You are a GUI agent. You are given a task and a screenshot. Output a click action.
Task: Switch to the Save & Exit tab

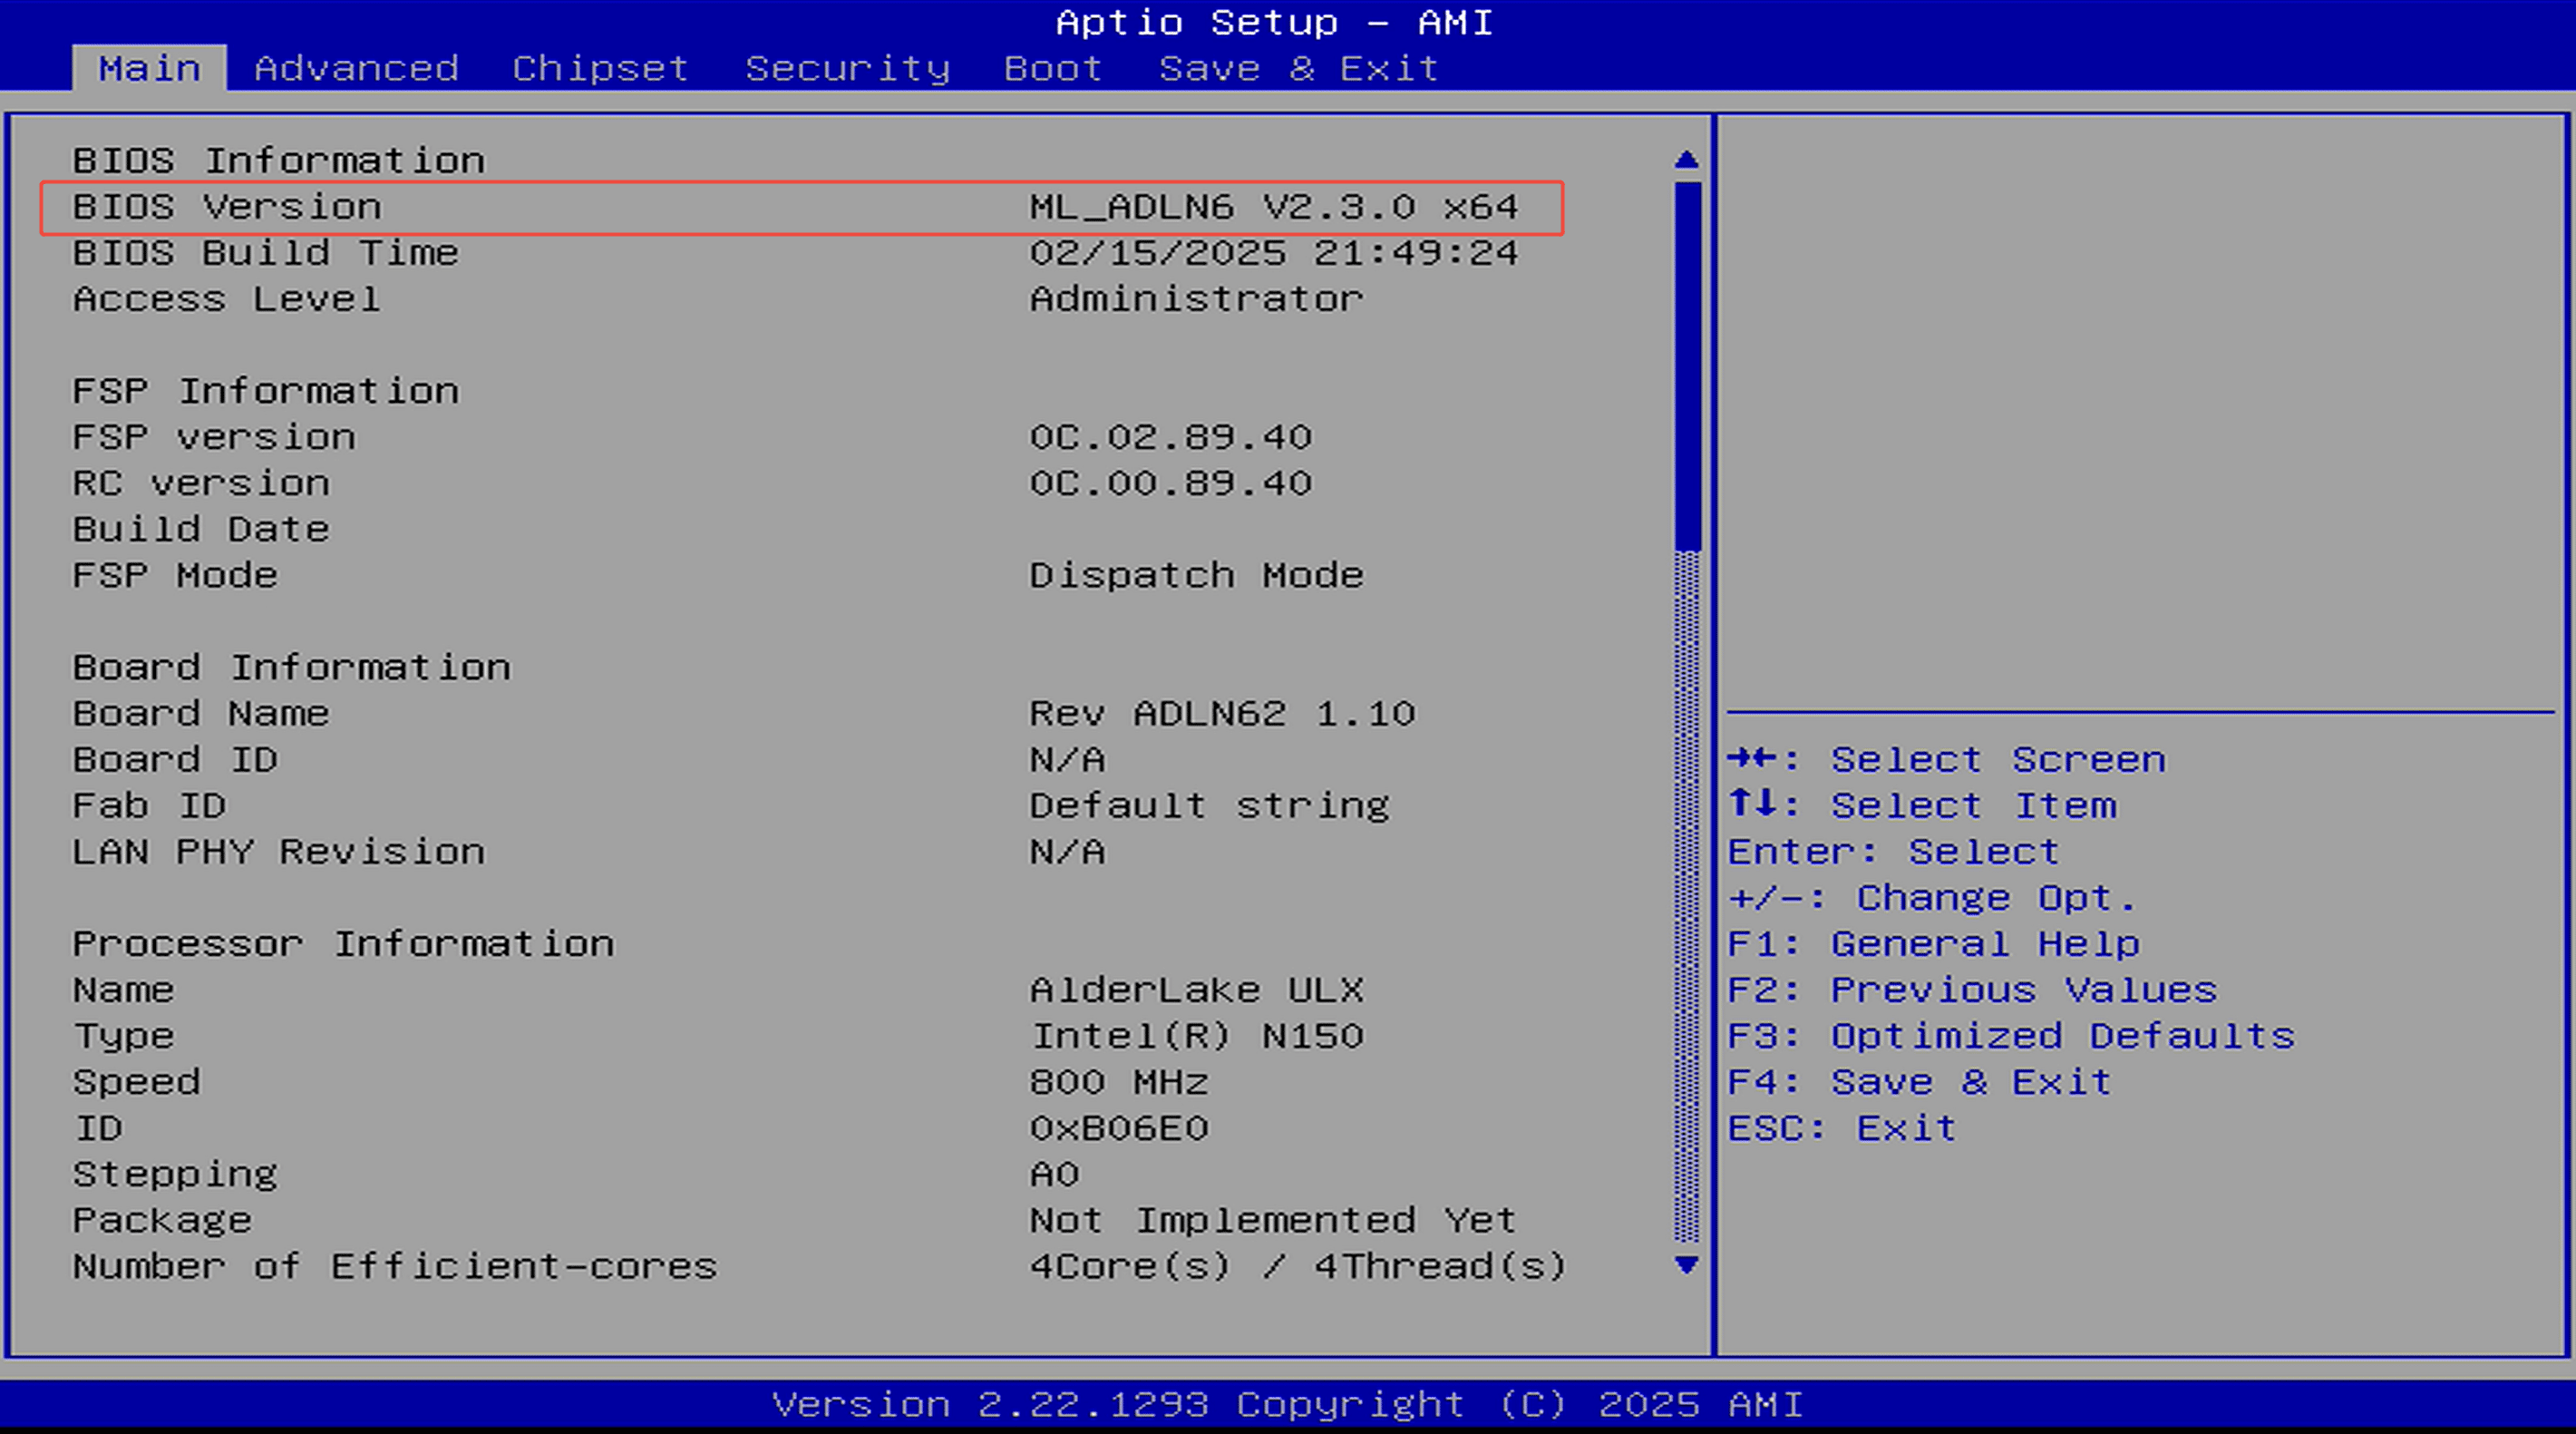[x=1295, y=67]
